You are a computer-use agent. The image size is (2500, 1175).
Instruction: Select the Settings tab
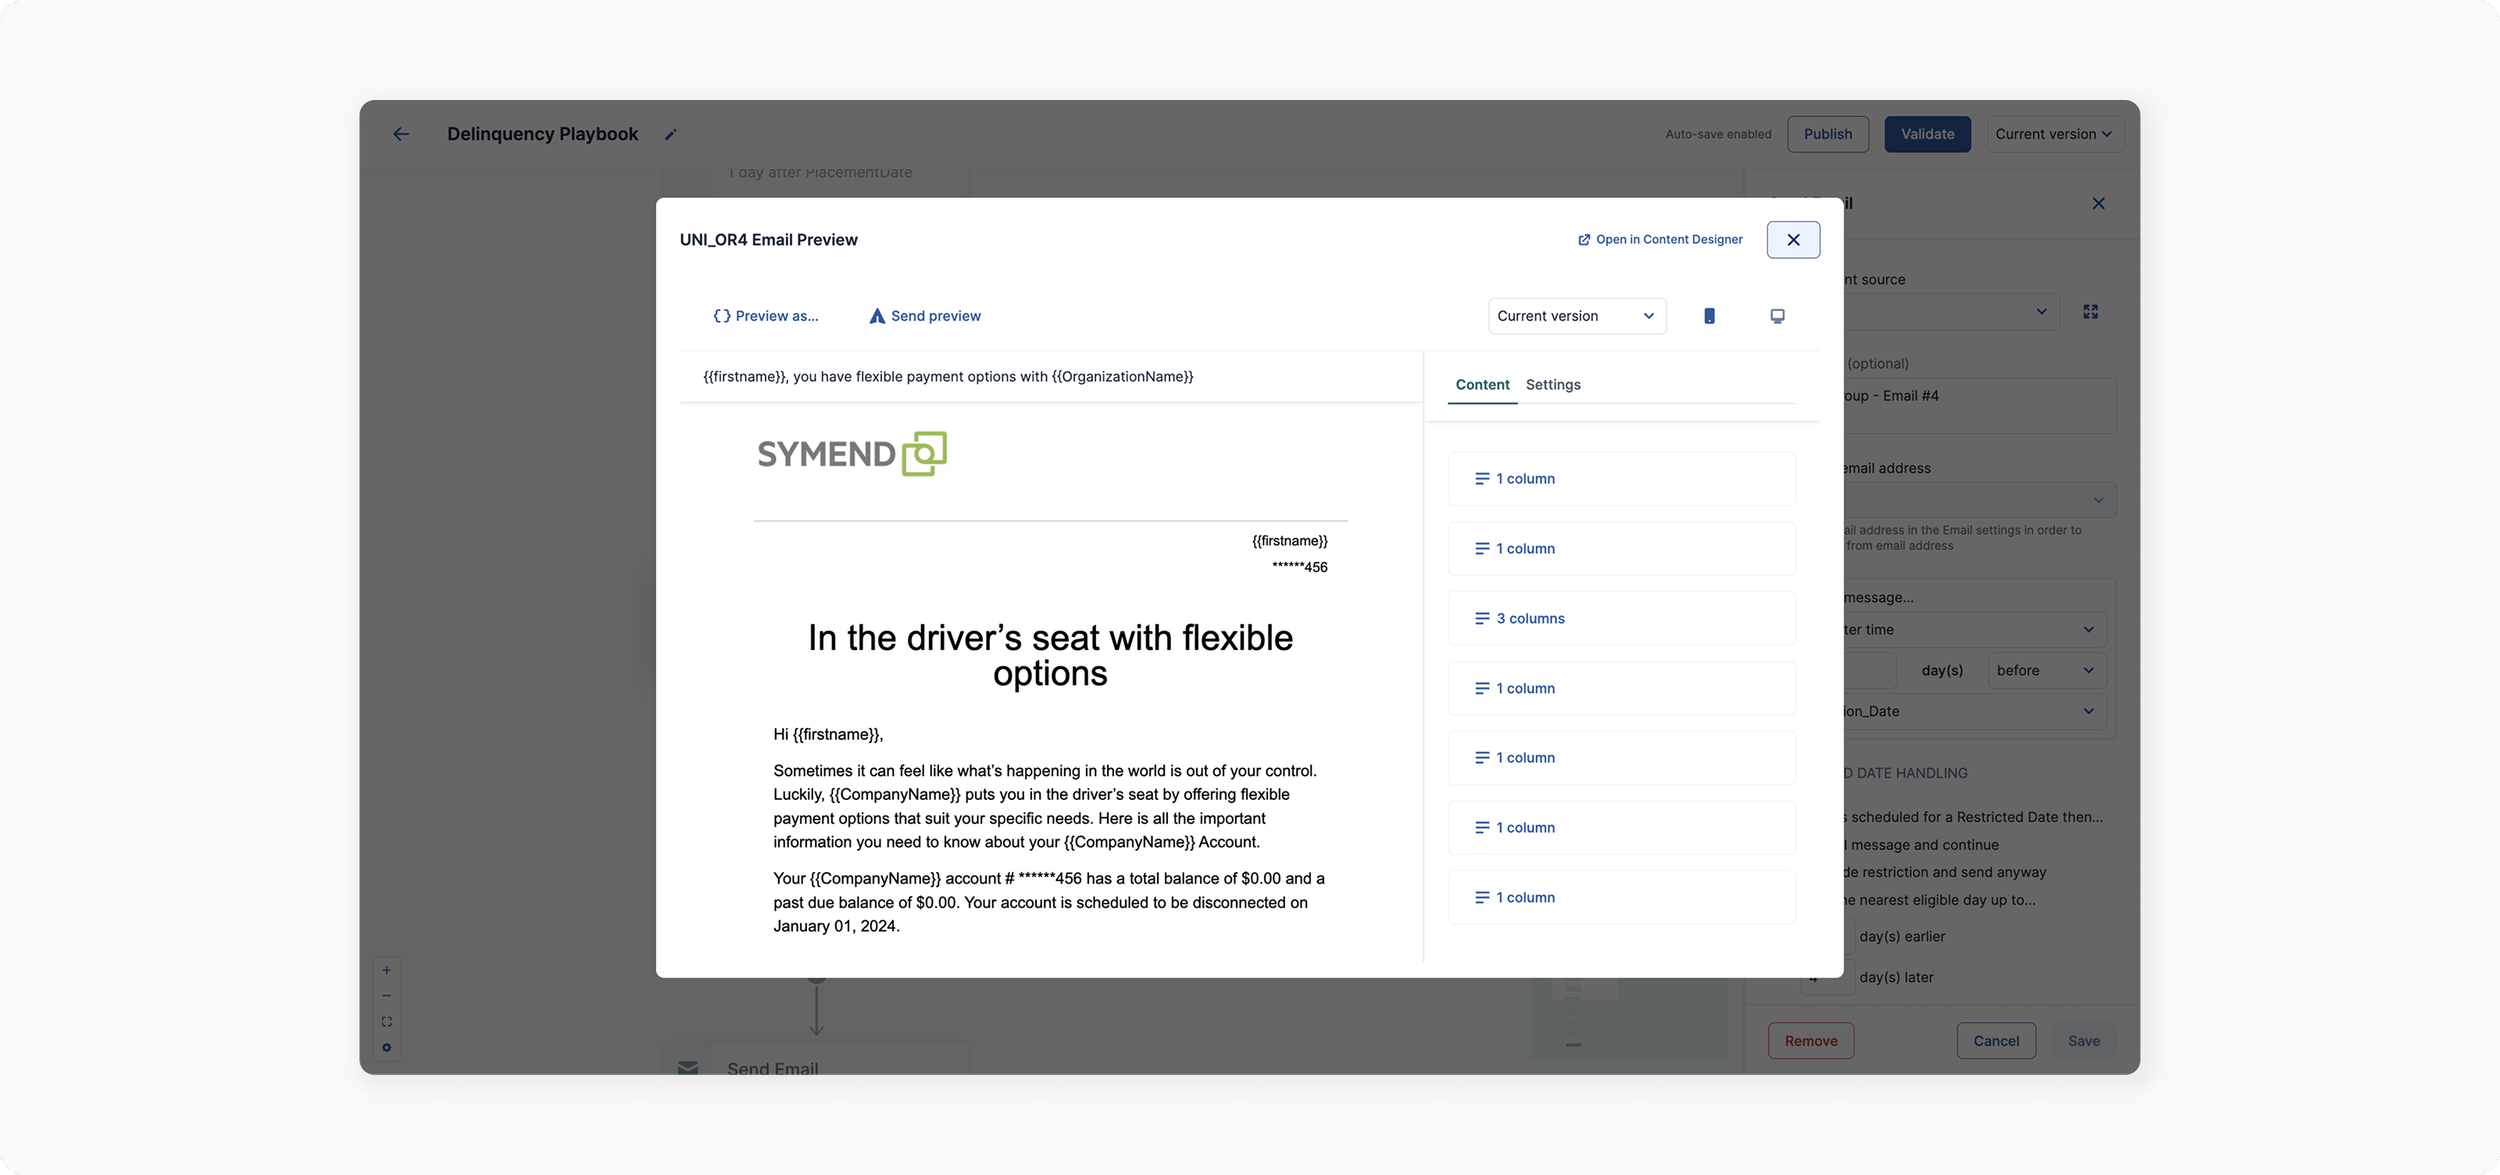(x=1553, y=385)
